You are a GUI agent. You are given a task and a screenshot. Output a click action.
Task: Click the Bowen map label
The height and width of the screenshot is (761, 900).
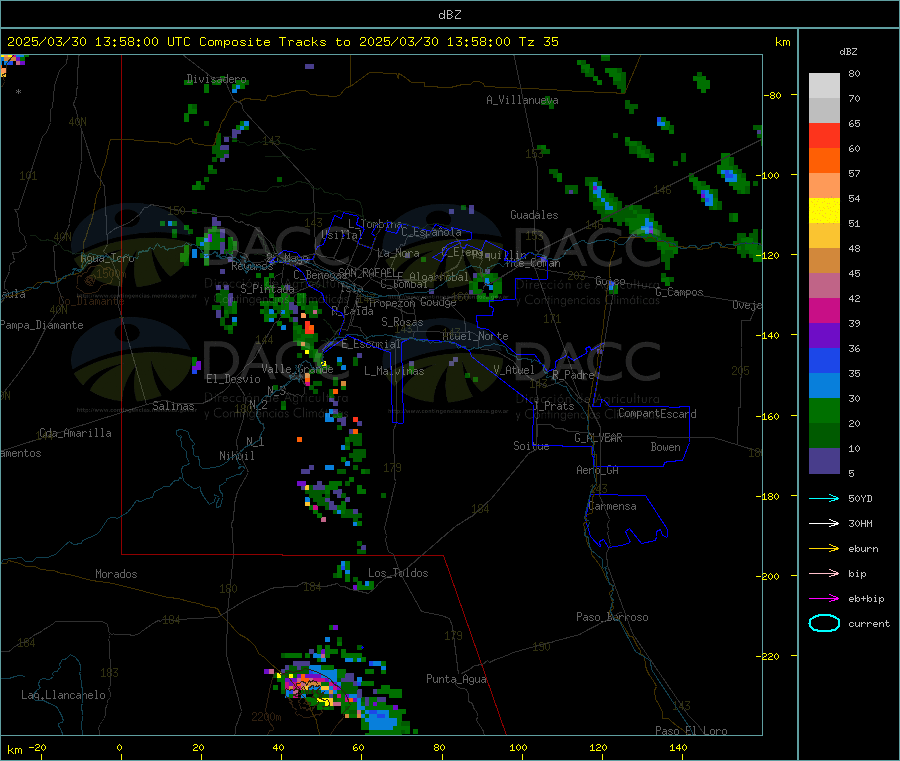665,447
